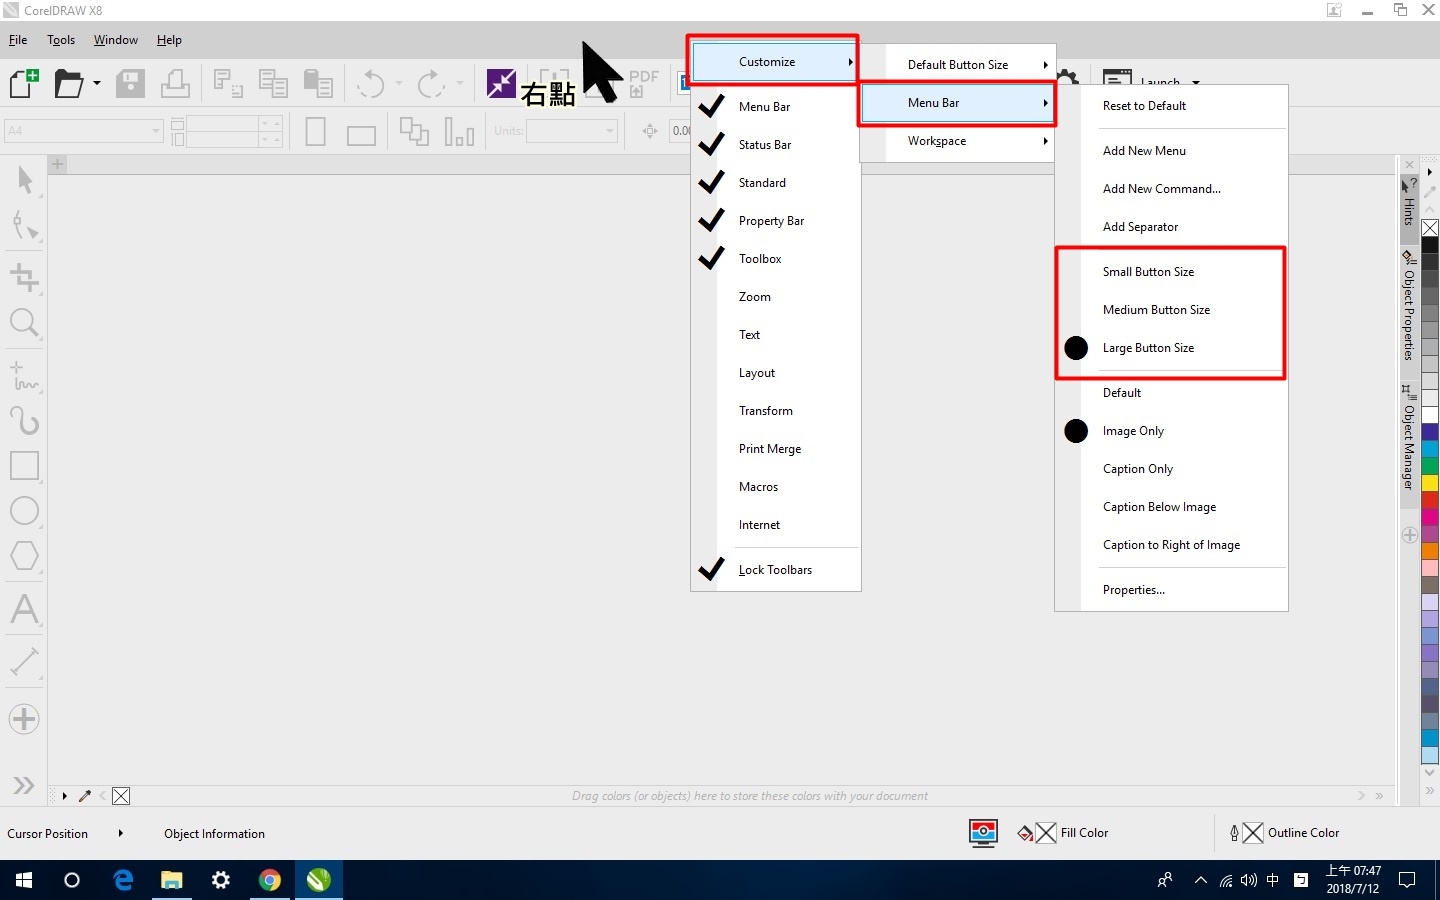The image size is (1440, 900).
Task: Enable the Transform toolbar entry
Action: tap(776, 411)
